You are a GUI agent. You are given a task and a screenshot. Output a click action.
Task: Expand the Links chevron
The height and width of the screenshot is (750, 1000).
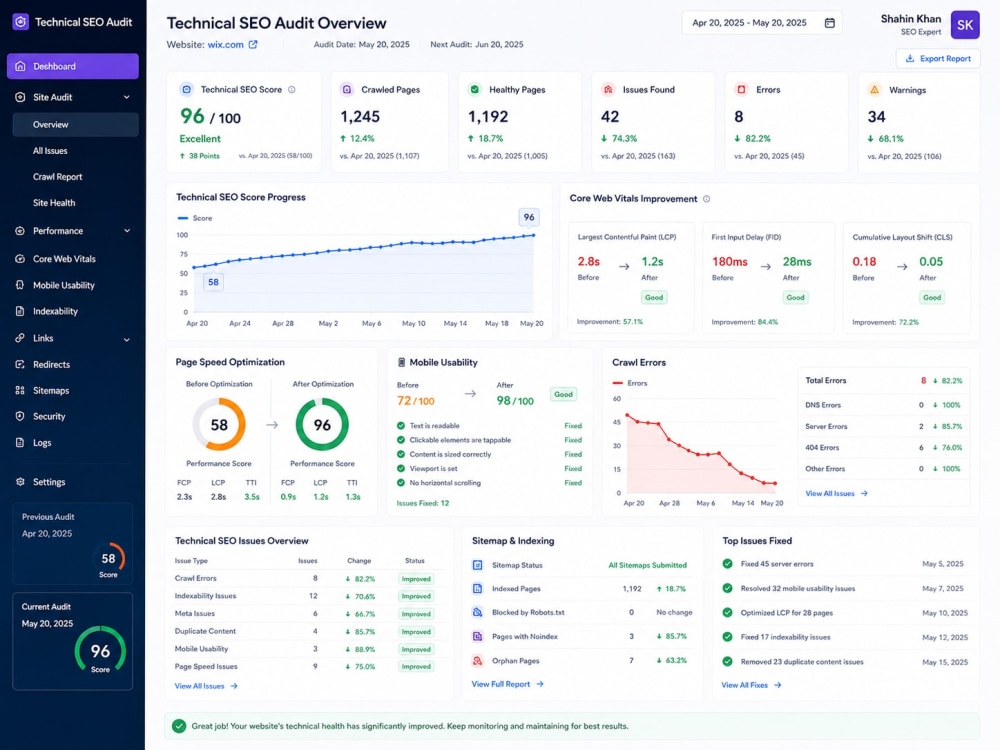pyautogui.click(x=126, y=339)
